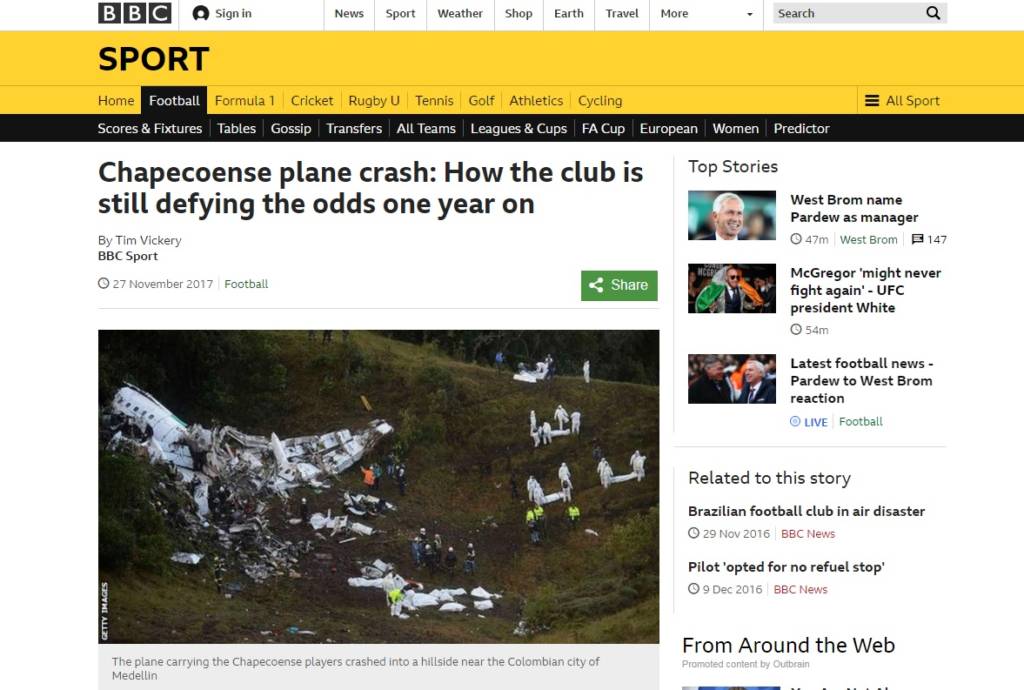Click the McGregor story thumbnail

pyautogui.click(x=732, y=289)
